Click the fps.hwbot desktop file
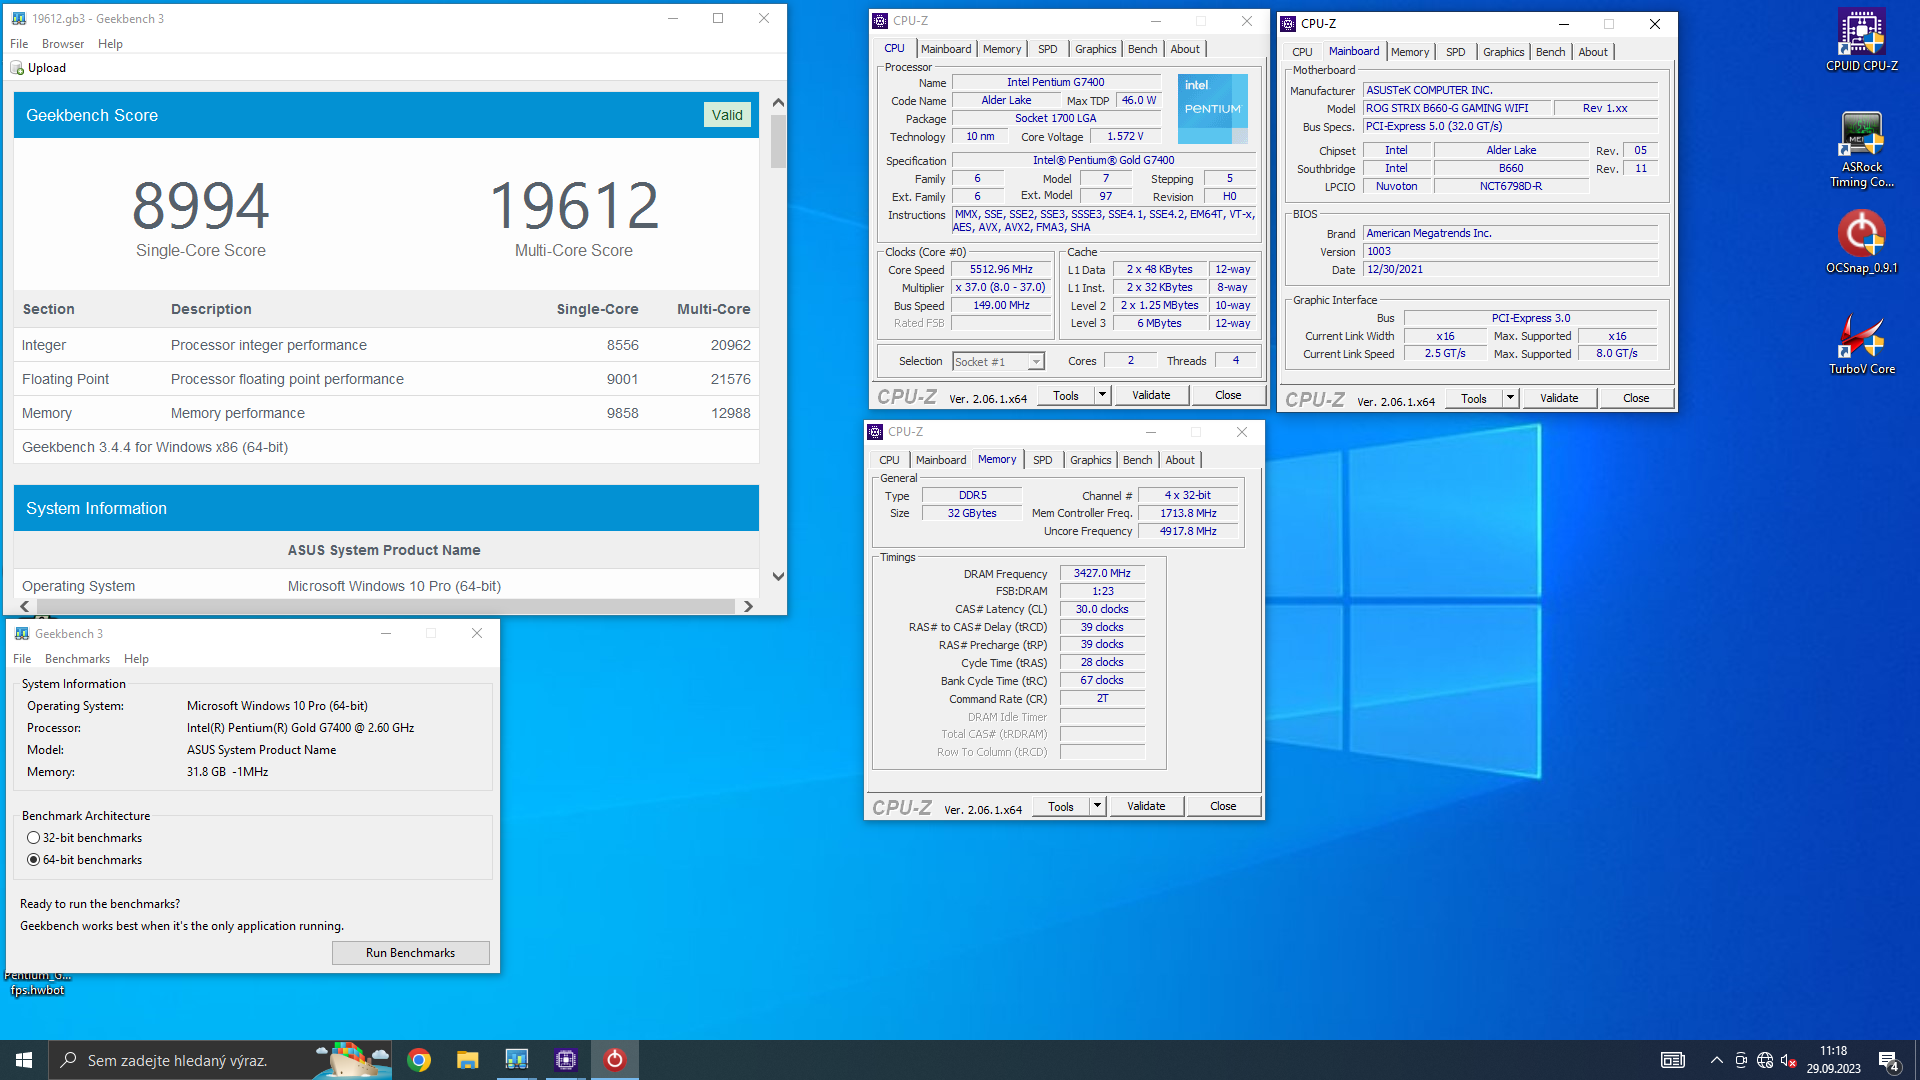This screenshot has width=1920, height=1080. (37, 983)
